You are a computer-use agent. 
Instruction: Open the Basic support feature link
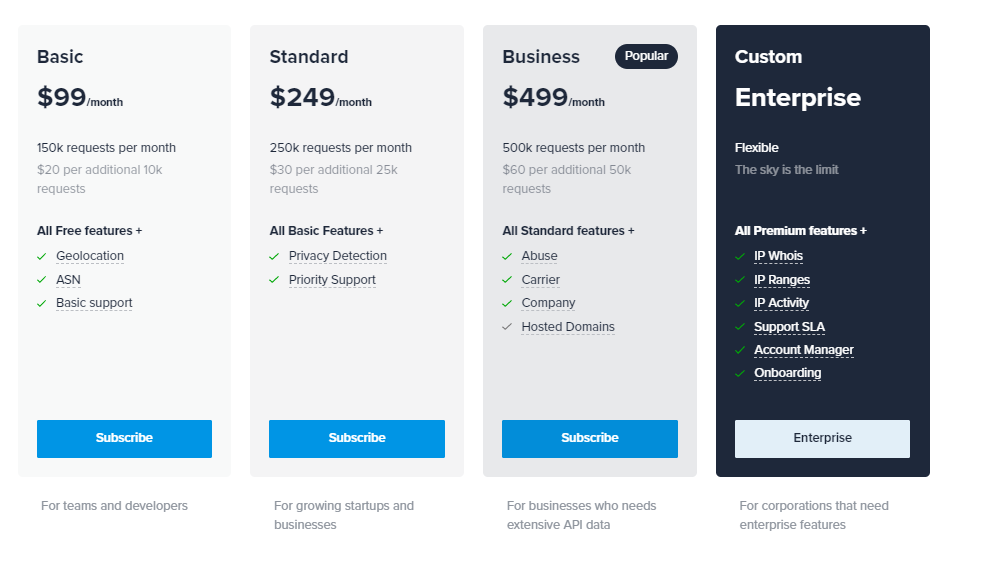point(94,303)
